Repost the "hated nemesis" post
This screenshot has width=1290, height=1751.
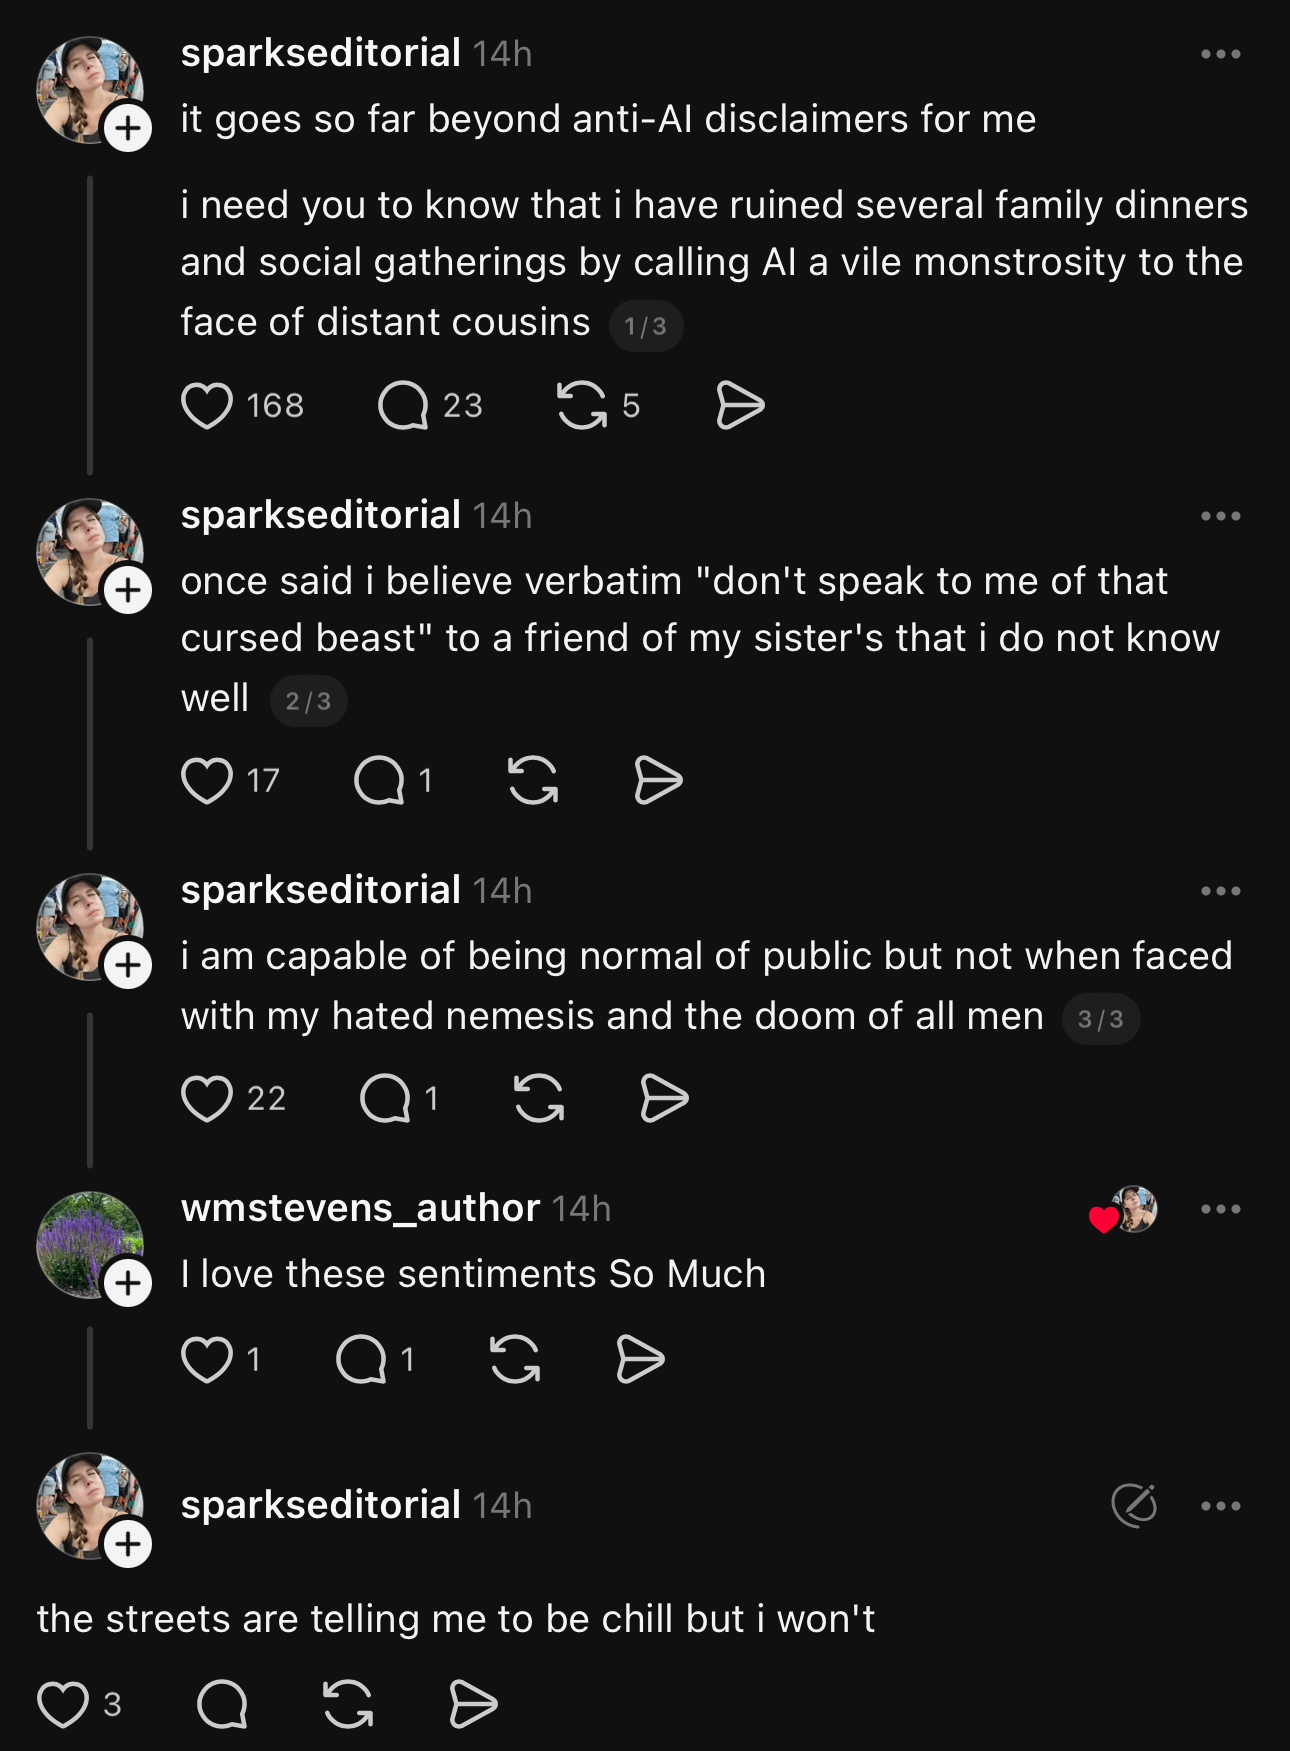(x=539, y=1099)
